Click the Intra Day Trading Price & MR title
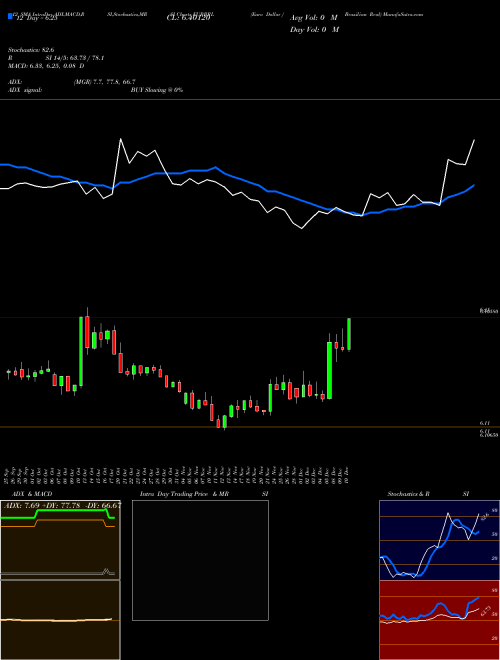This screenshot has height=660, width=500. [x=184, y=494]
